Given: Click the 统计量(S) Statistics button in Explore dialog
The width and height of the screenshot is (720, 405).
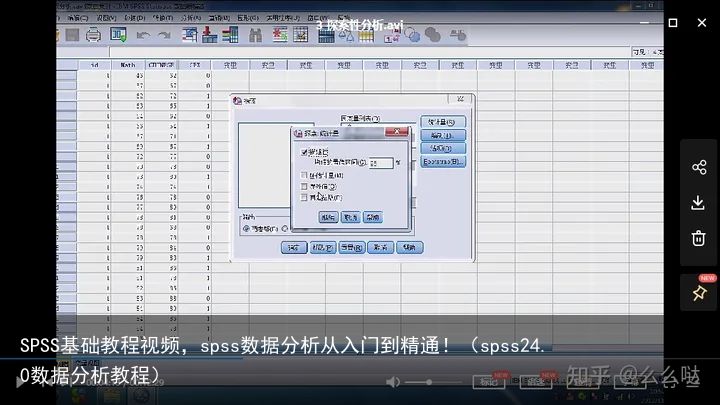Looking at the screenshot, I should [x=443, y=122].
